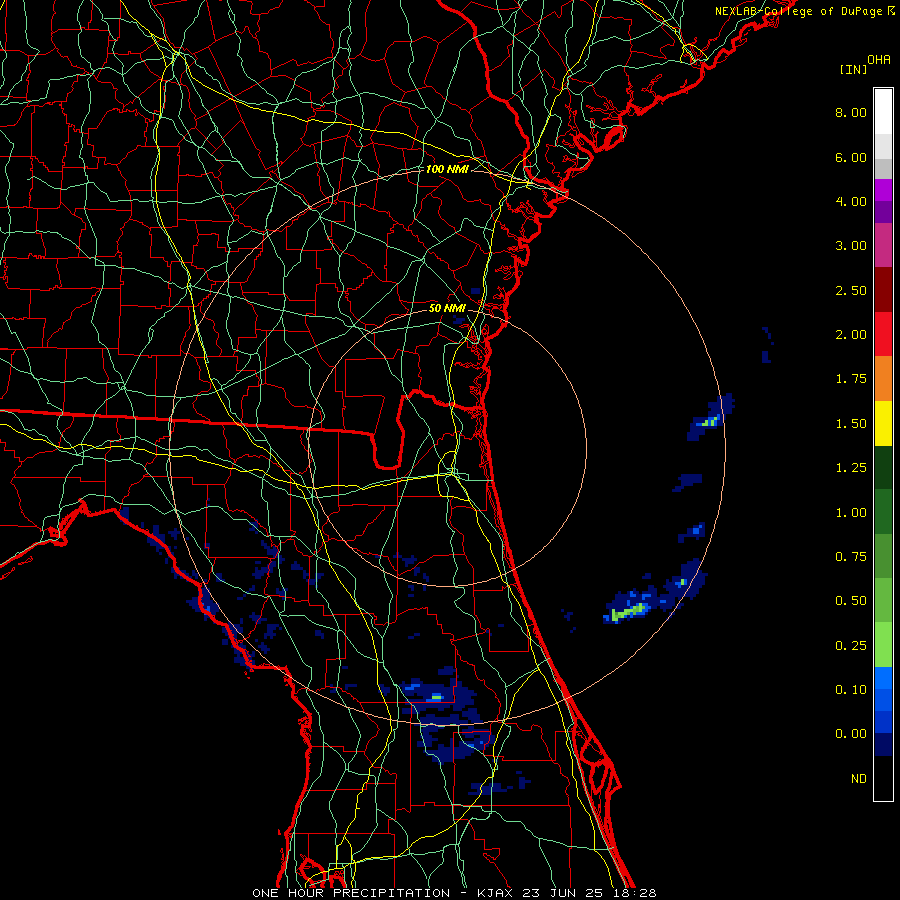Click the 0.00 legend value
This screenshot has height=900, width=900.
click(851, 734)
